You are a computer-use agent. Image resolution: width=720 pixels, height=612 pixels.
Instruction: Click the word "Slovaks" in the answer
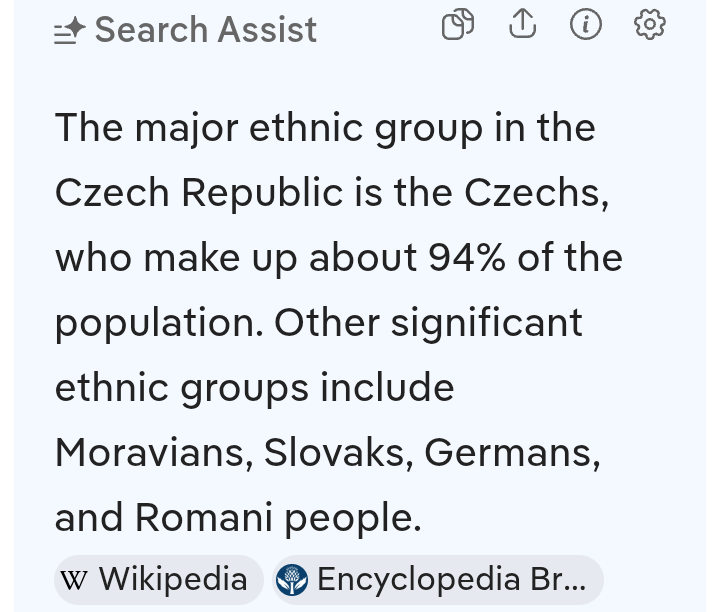point(338,453)
